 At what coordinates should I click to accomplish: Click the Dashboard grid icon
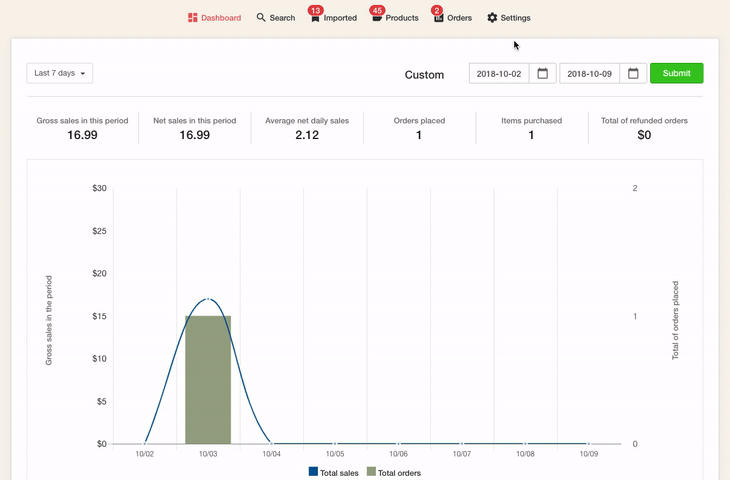[193, 18]
